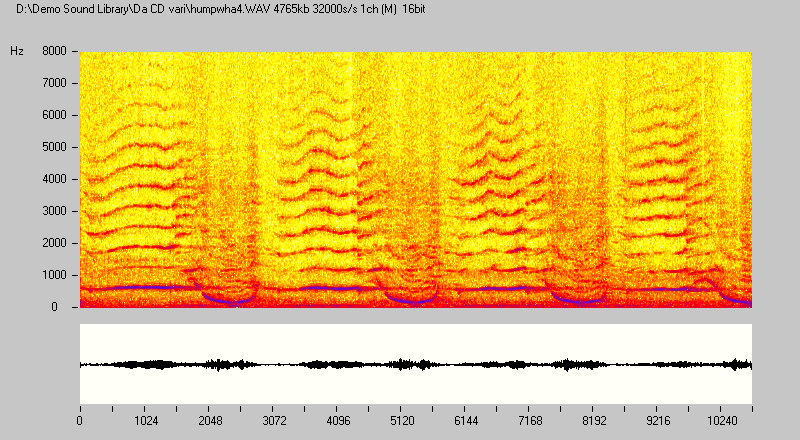Click the 1000 frequency axis label
This screenshot has width=800, height=440.
coord(55,275)
